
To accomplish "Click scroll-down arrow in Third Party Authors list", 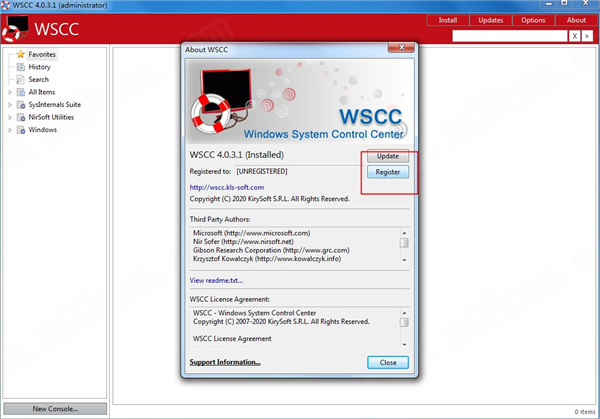I will [404, 260].
